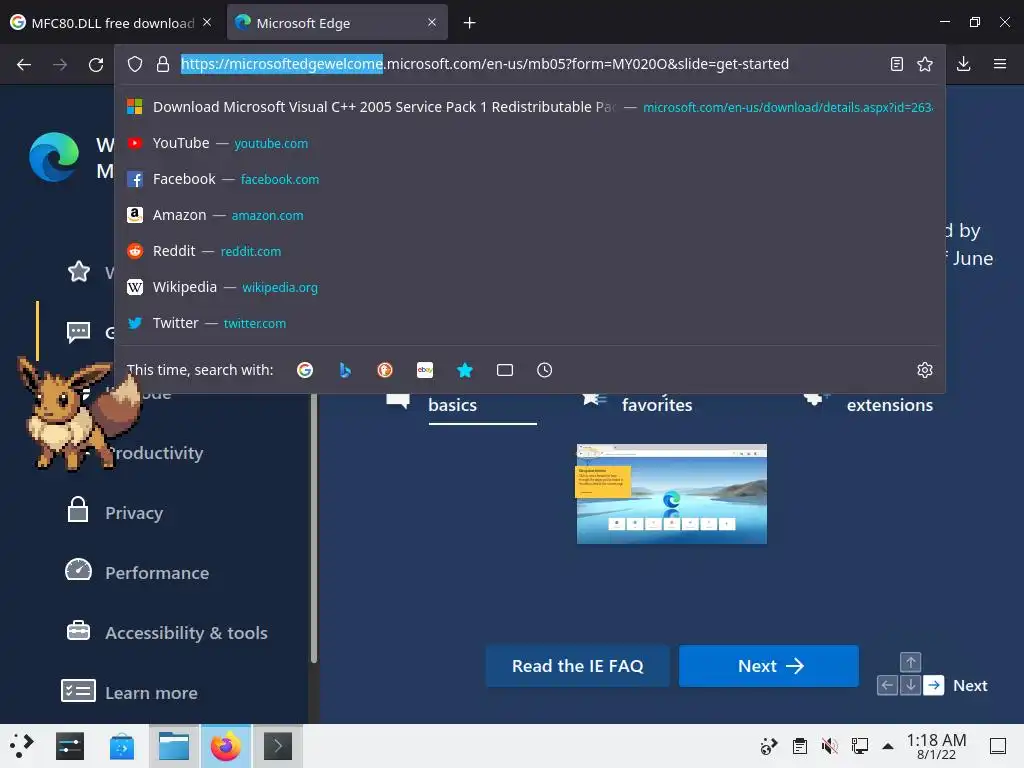1024x768 pixels.
Task: Search open tabs using the tab shortcut
Action: (505, 370)
